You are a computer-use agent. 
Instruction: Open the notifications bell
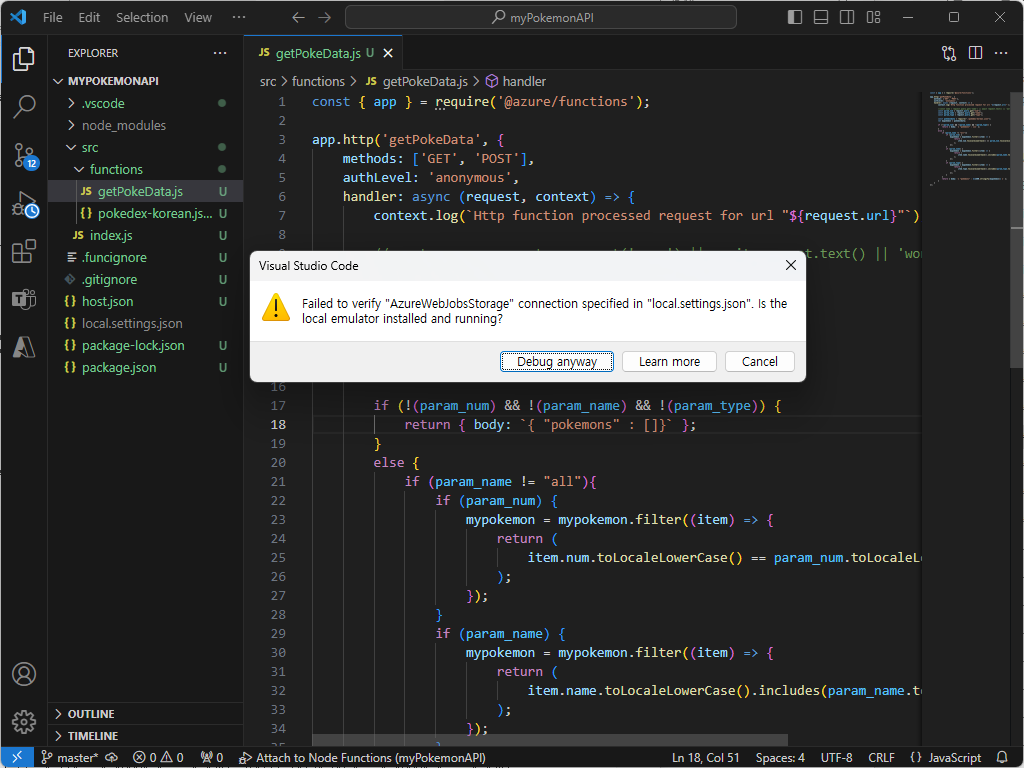[1002, 758]
